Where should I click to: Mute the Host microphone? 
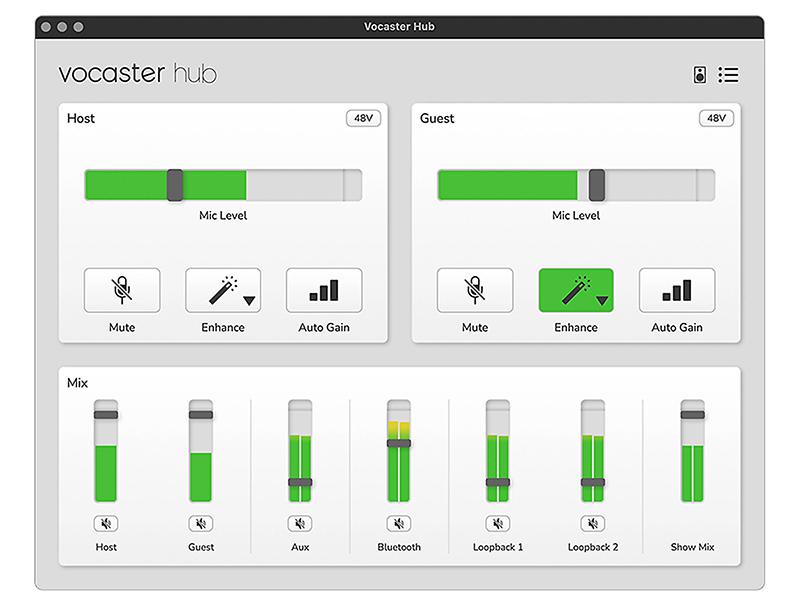pos(122,290)
